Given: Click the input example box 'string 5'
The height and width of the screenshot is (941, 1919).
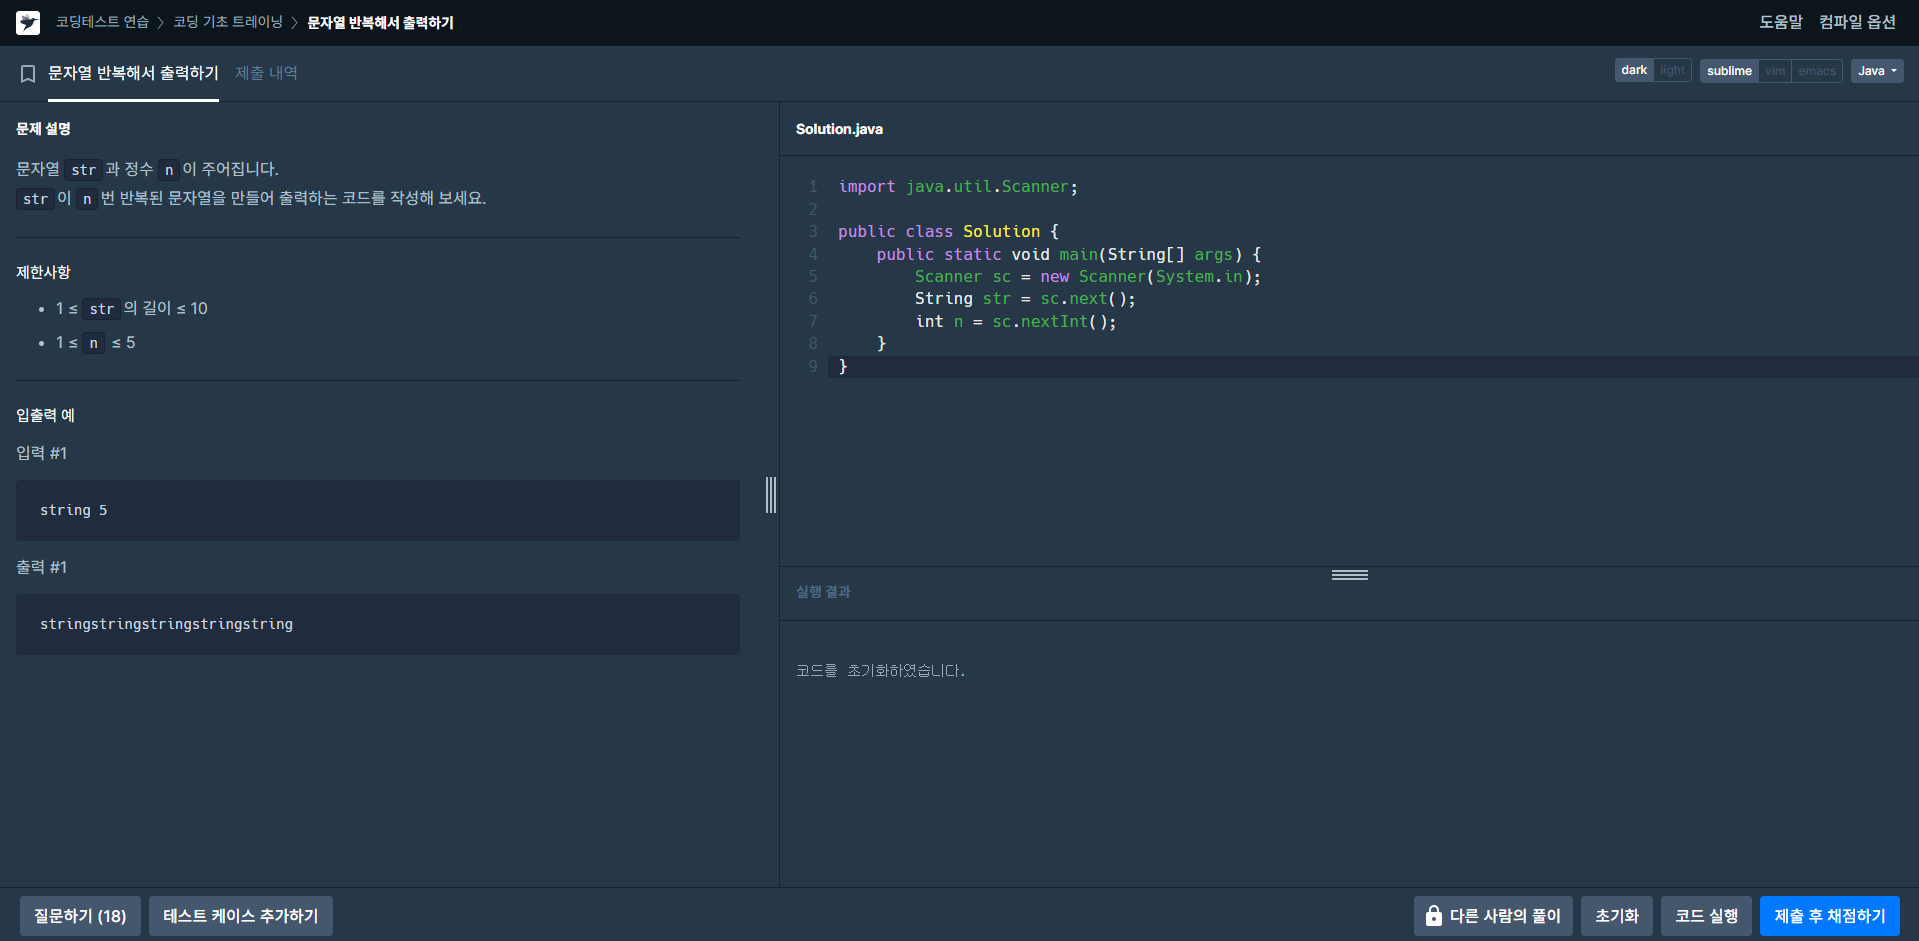Looking at the screenshot, I should (x=378, y=511).
